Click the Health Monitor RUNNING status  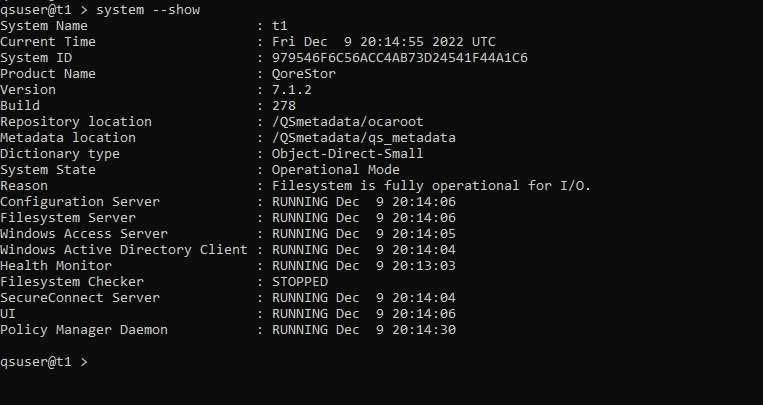304,265
